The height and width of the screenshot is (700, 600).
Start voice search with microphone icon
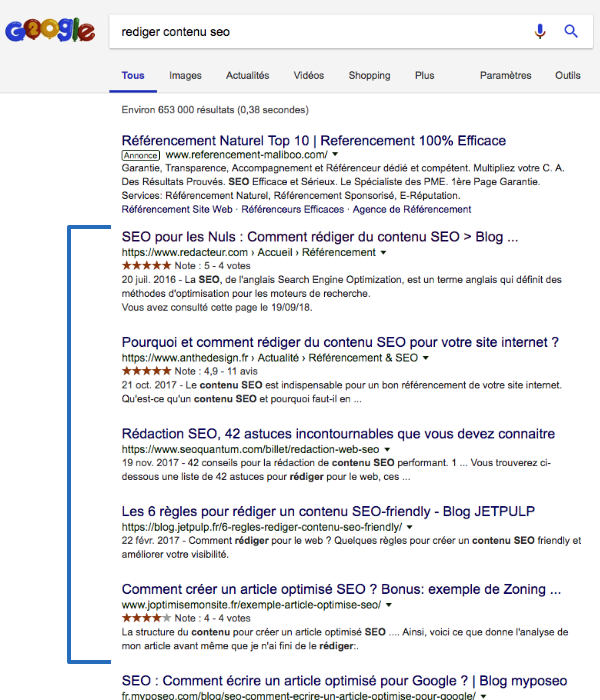pyautogui.click(x=540, y=31)
